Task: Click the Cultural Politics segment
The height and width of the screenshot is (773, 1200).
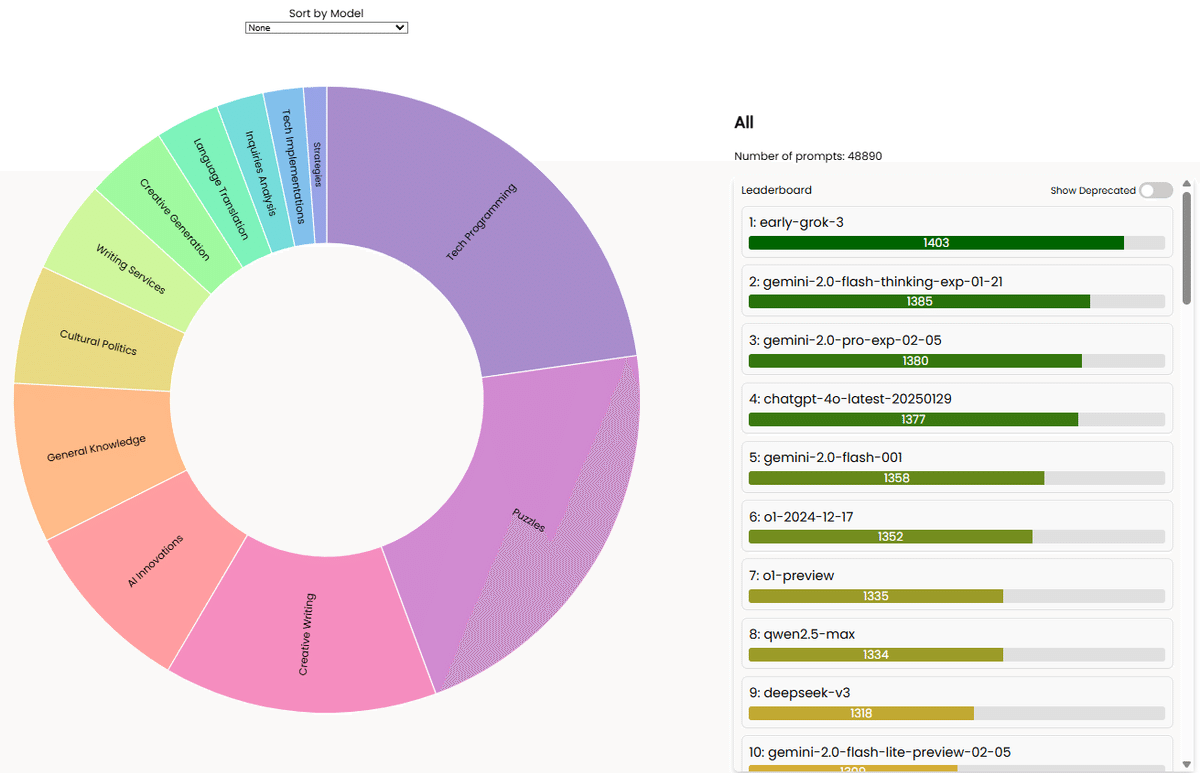Action: tap(96, 340)
